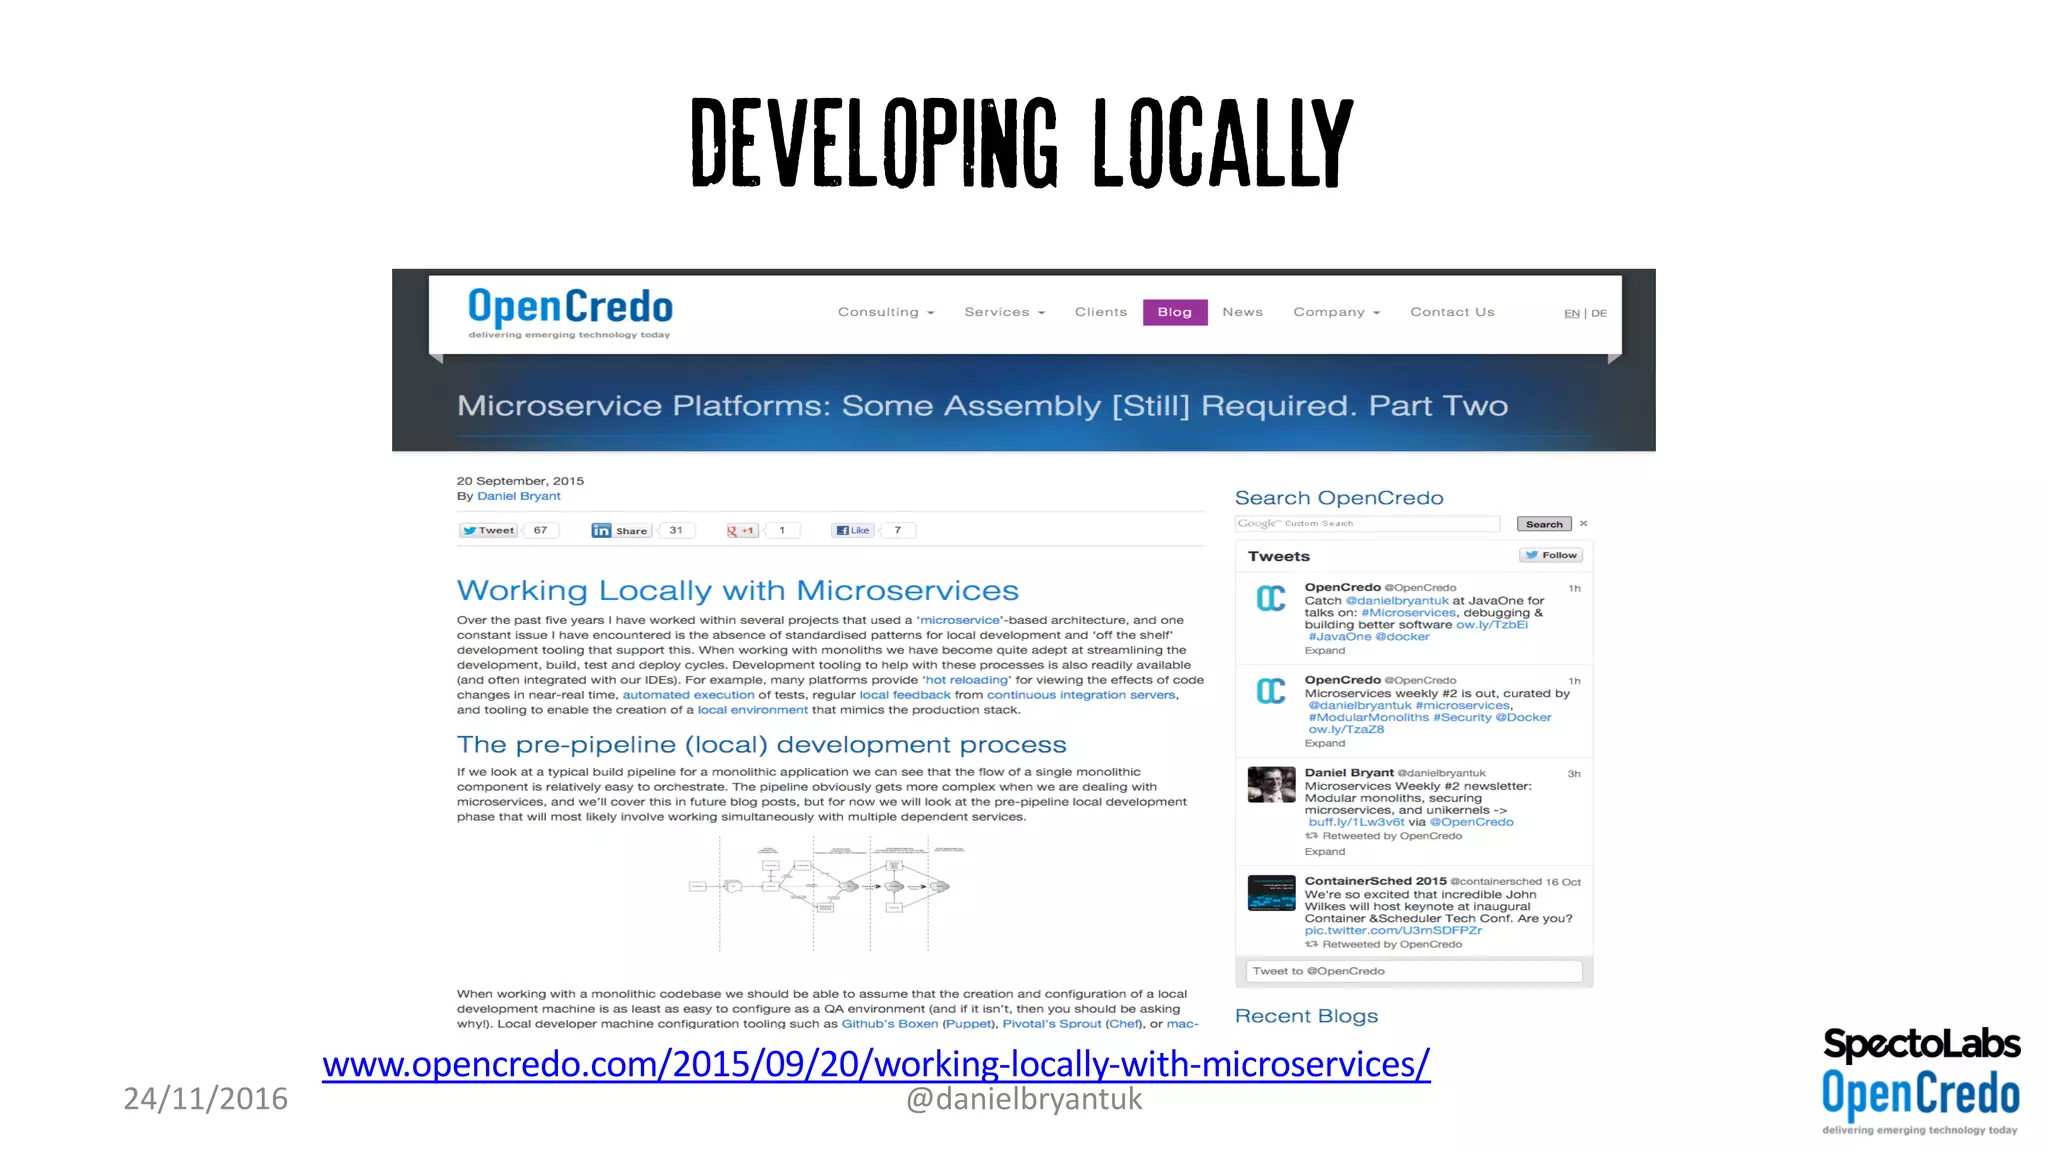Follow the 'local environment' link

pyautogui.click(x=752, y=710)
